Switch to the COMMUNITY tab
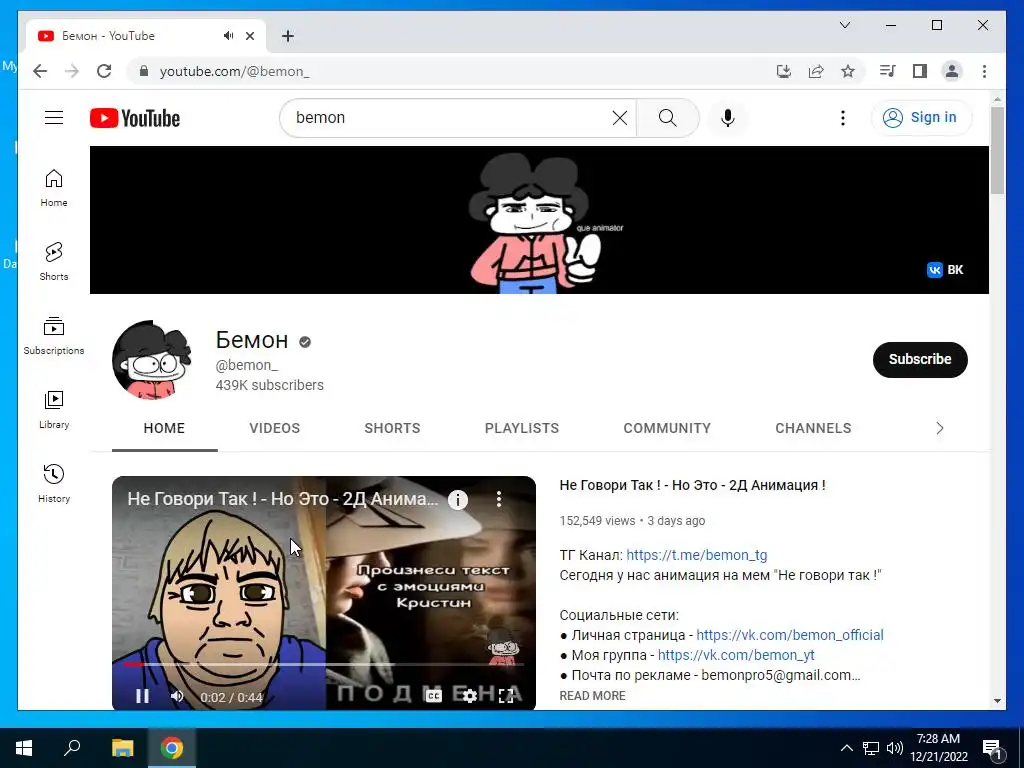The width and height of the screenshot is (1024, 768). 667,428
